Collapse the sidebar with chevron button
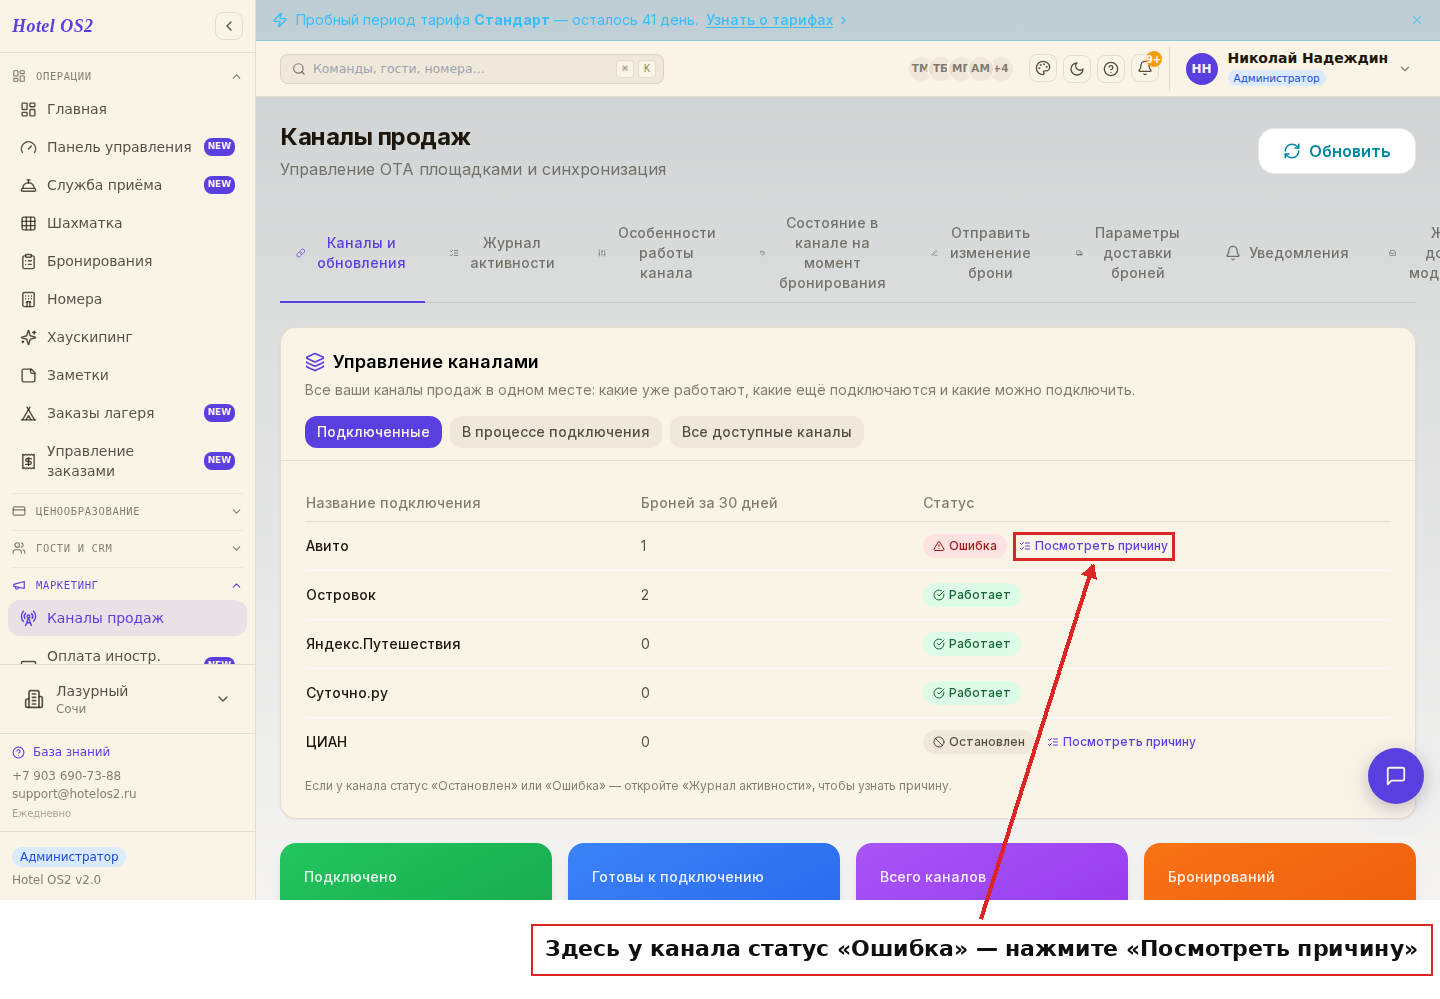 click(x=229, y=26)
